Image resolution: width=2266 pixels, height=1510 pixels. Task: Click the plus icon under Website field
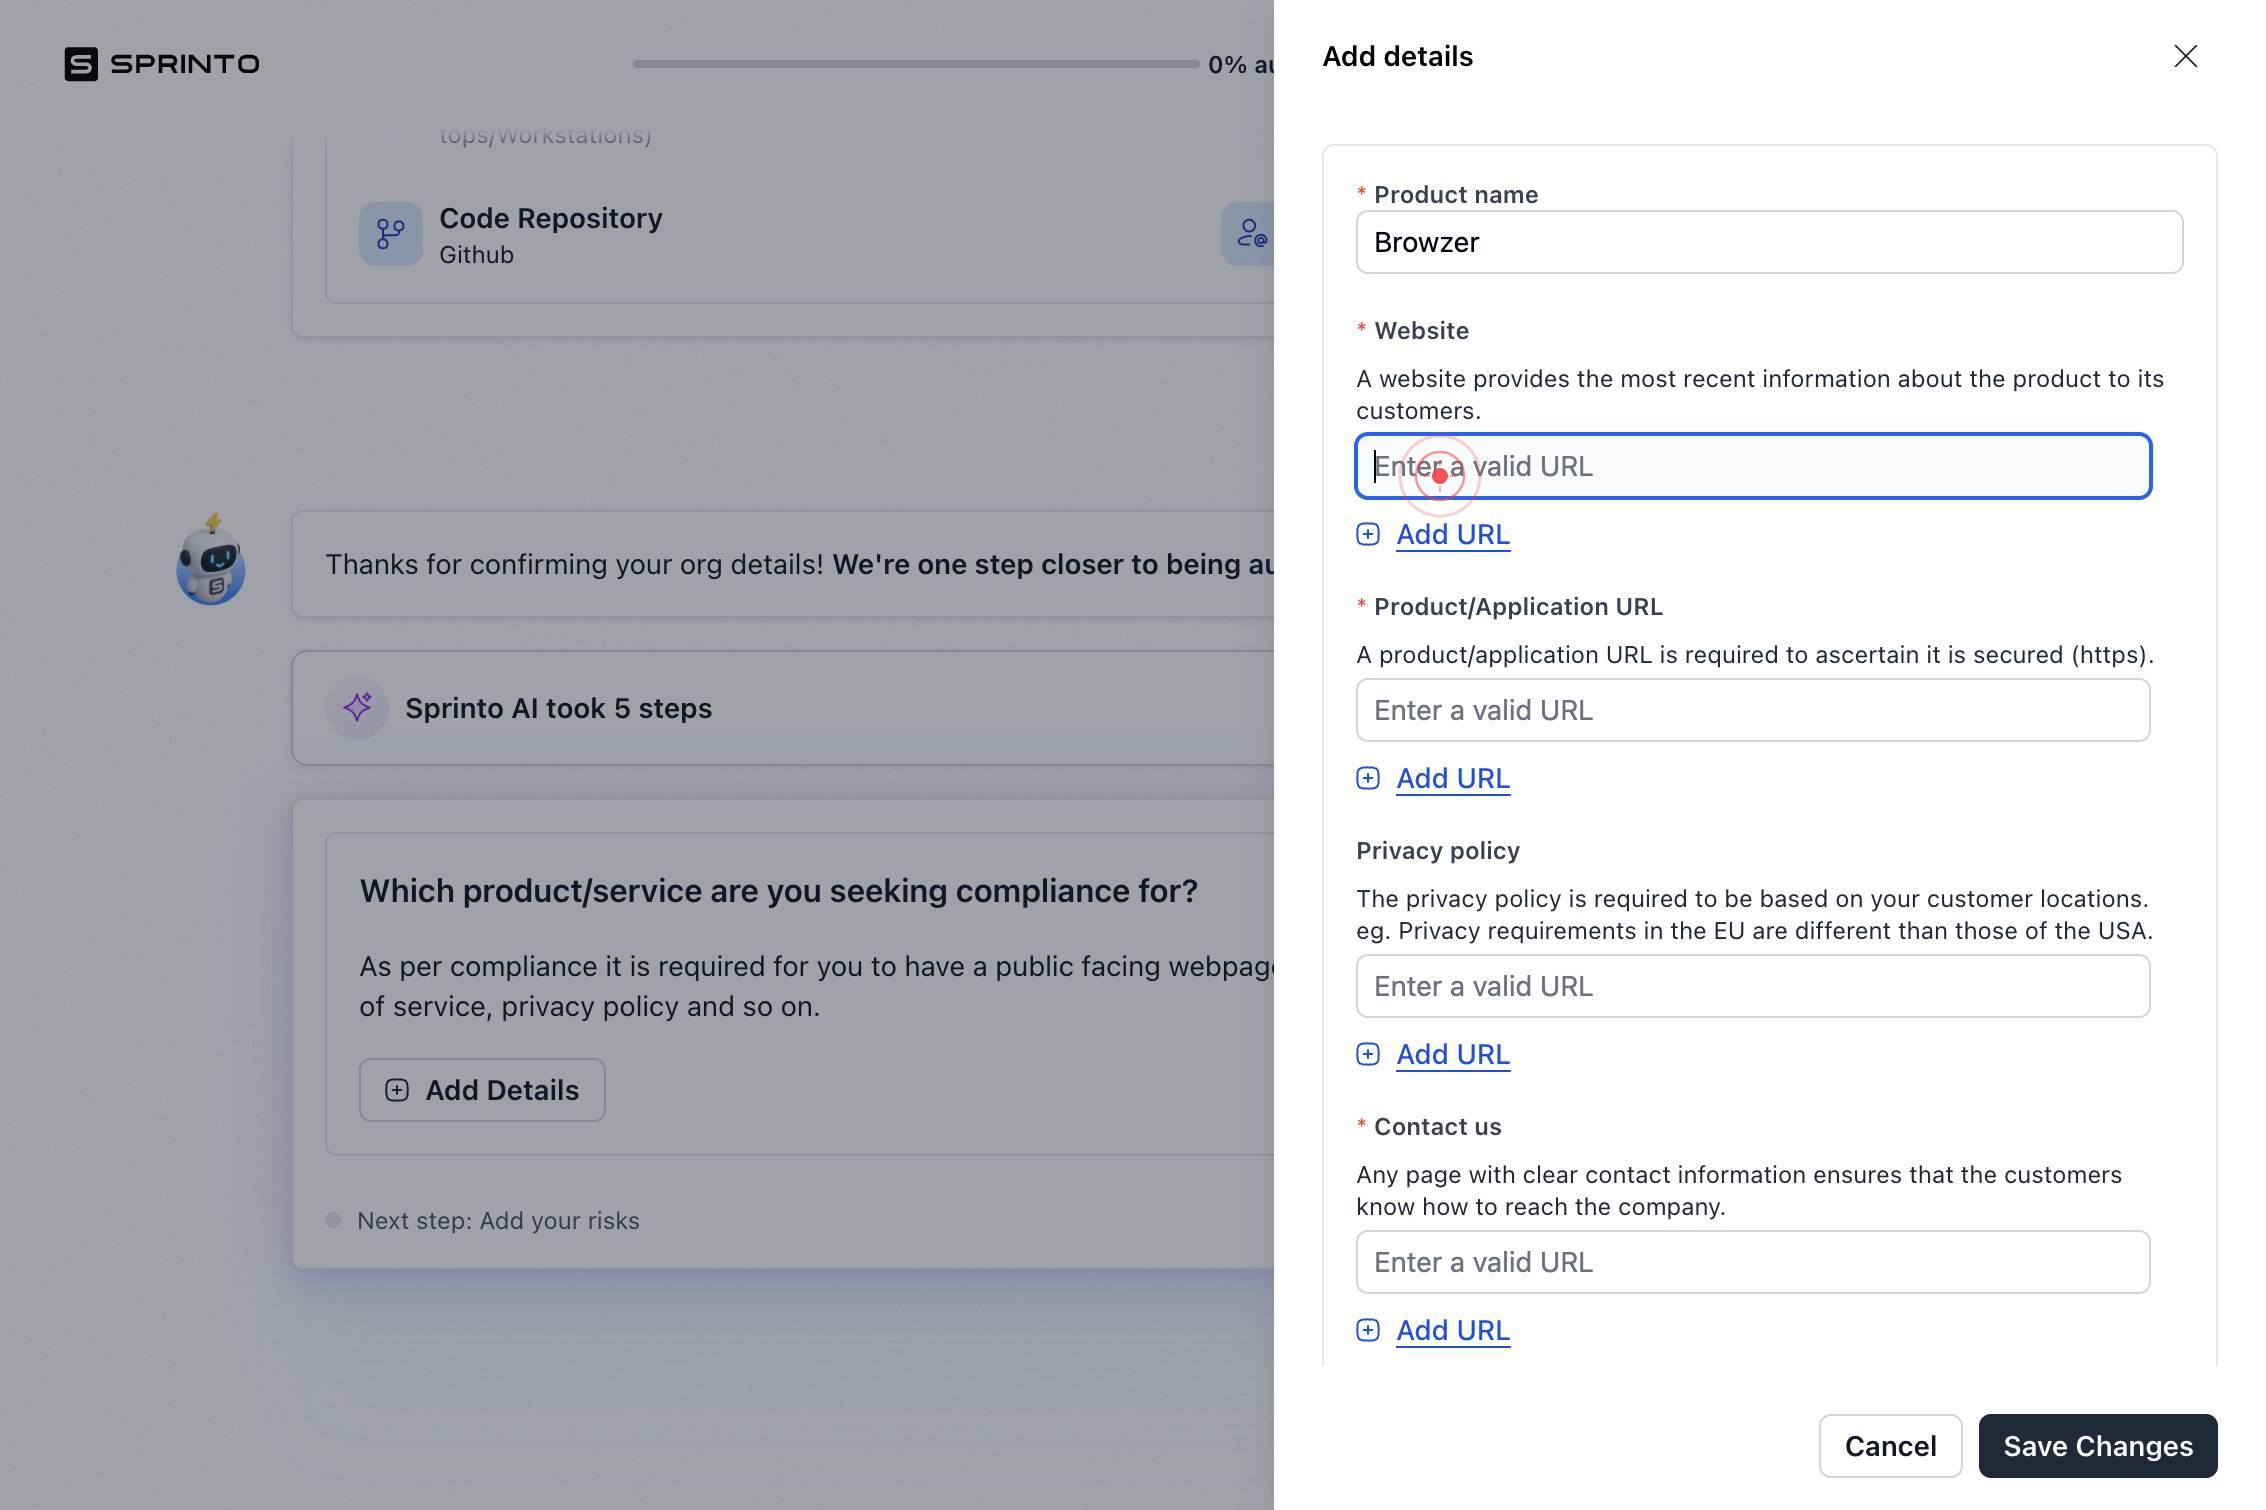tap(1368, 535)
